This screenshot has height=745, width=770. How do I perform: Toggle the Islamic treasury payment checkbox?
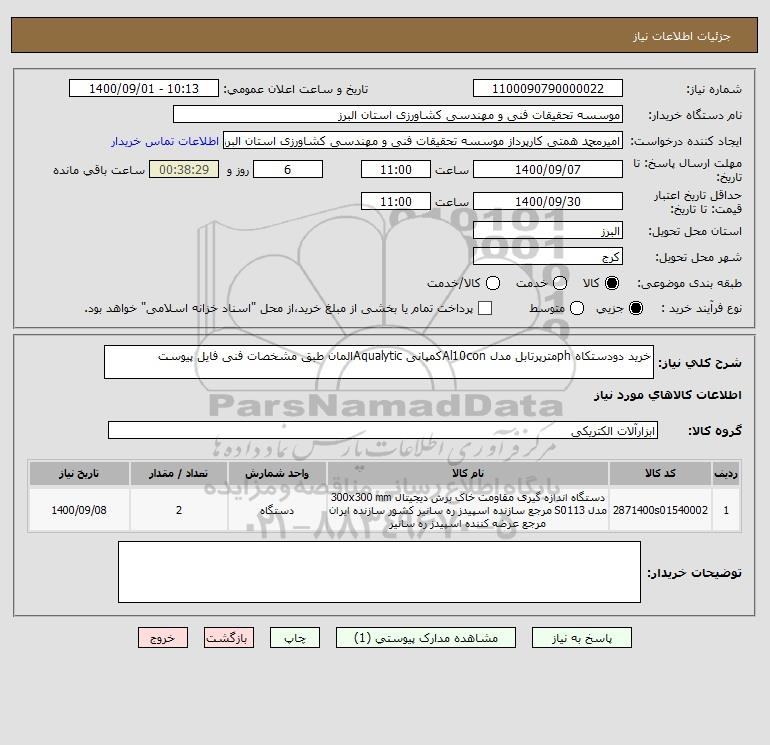coord(485,308)
